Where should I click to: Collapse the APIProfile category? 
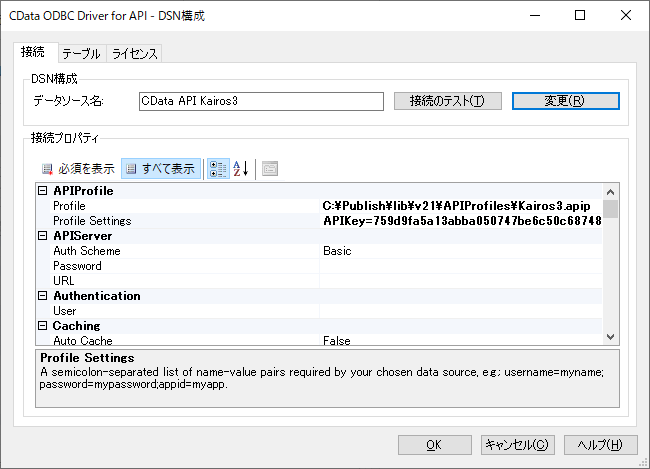click(43, 191)
